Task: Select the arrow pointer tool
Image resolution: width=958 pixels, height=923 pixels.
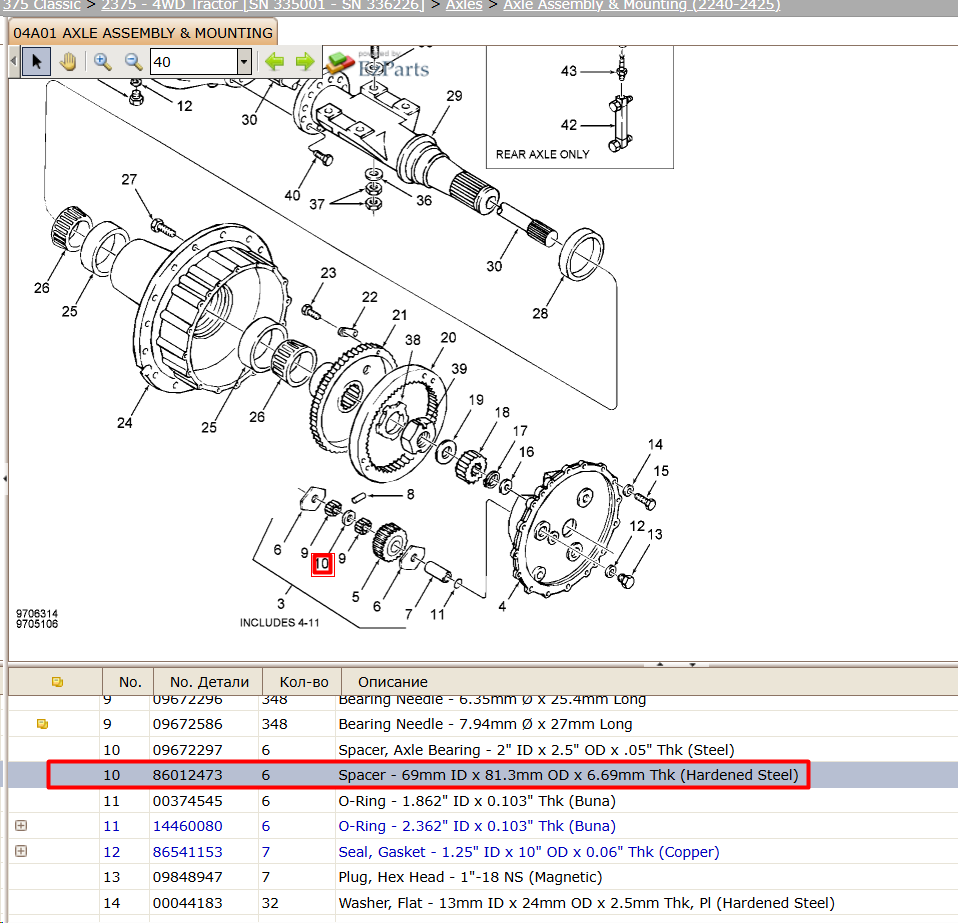Action: point(36,62)
